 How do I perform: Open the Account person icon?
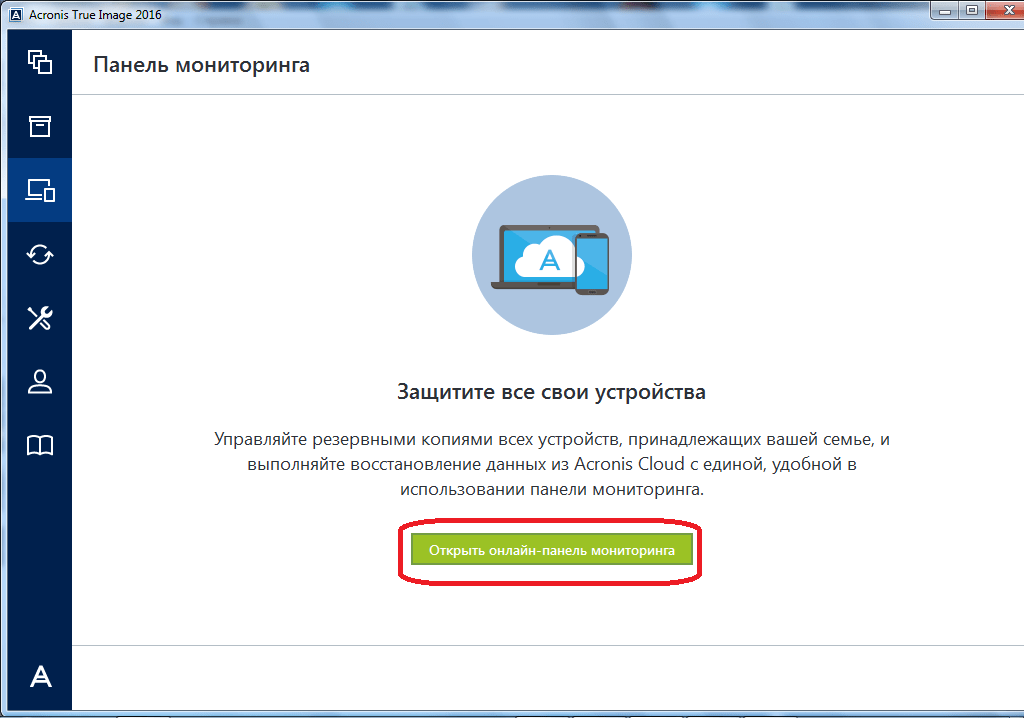coord(40,382)
